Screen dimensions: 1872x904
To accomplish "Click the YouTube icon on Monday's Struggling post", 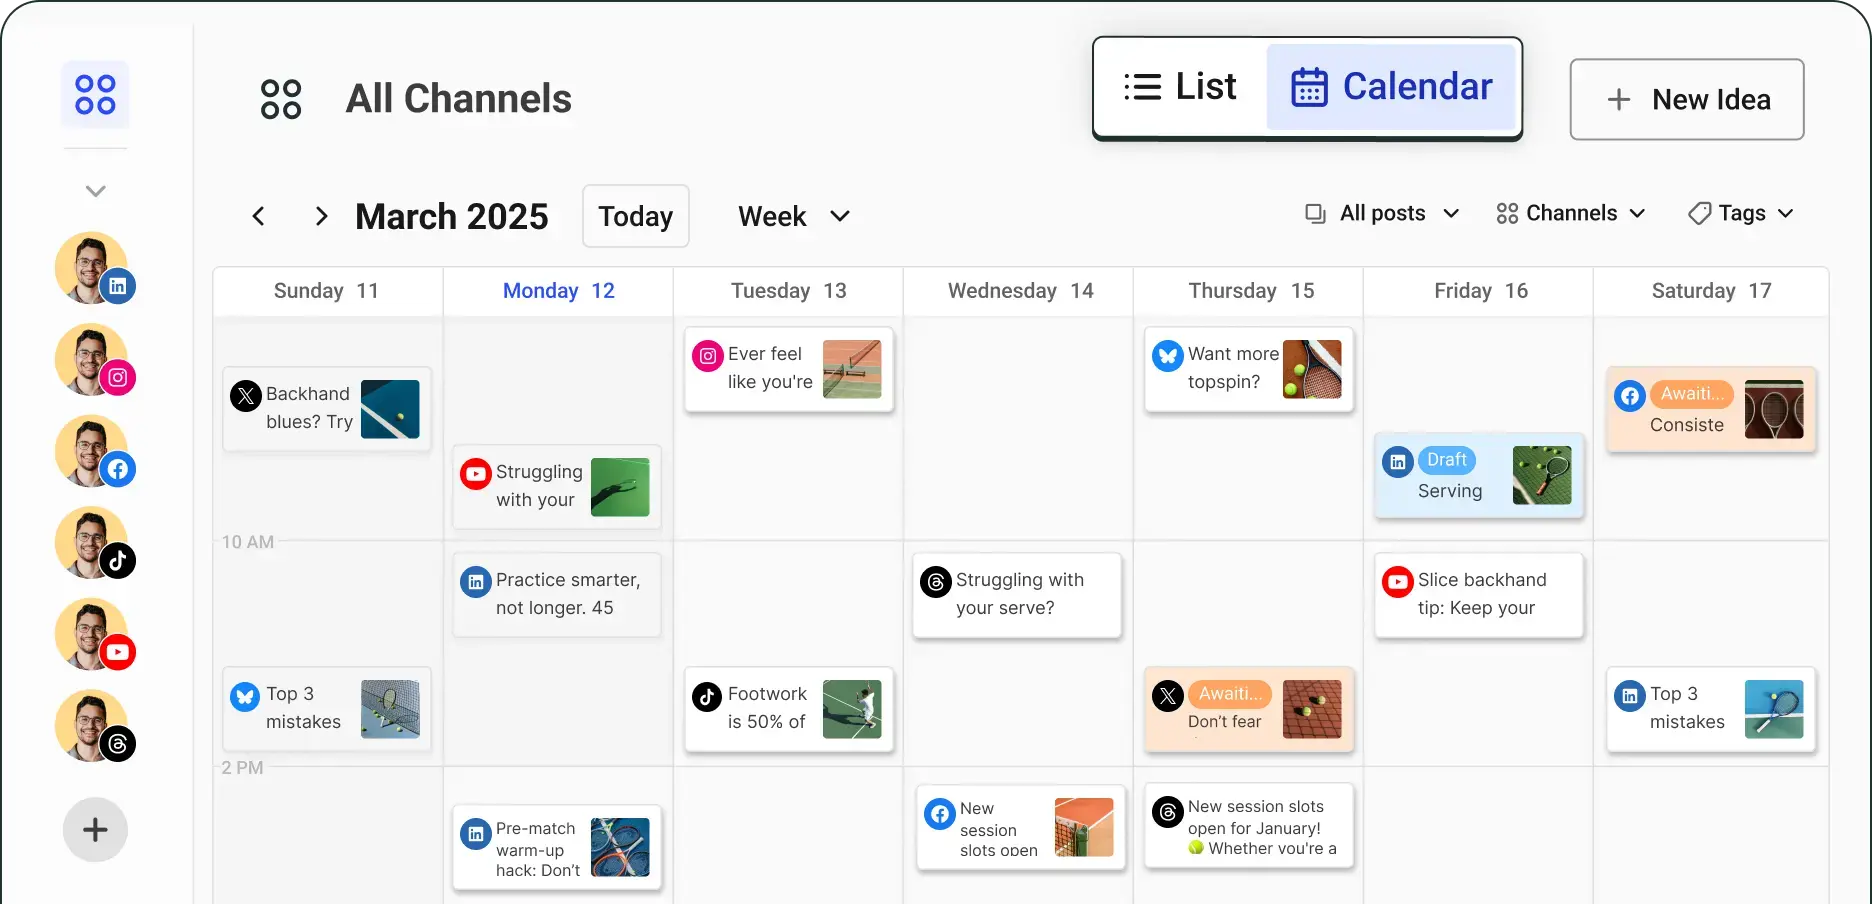I will (x=475, y=473).
